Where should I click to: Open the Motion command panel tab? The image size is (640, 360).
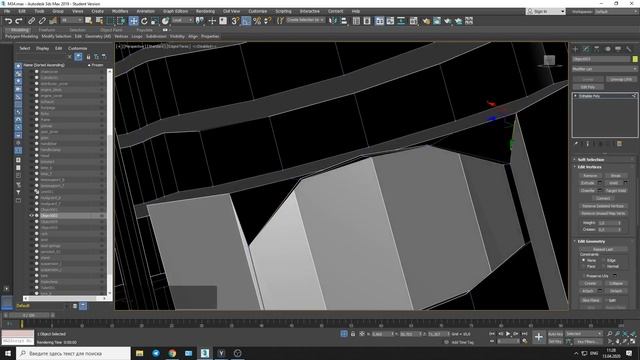pyautogui.click(x=607, y=49)
